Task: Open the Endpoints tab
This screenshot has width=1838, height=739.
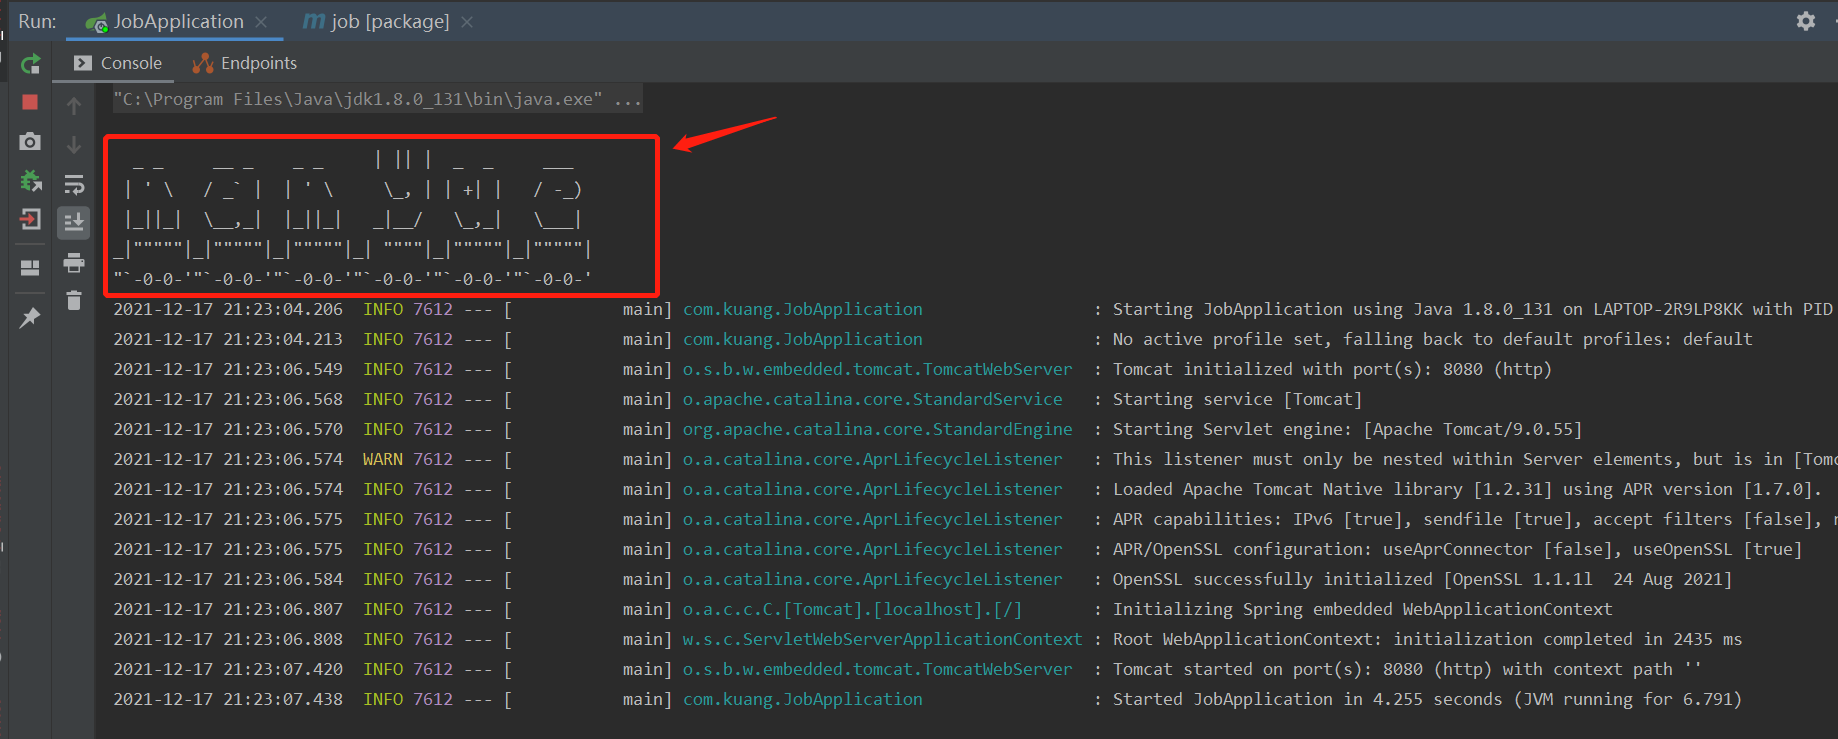Action: pos(245,63)
